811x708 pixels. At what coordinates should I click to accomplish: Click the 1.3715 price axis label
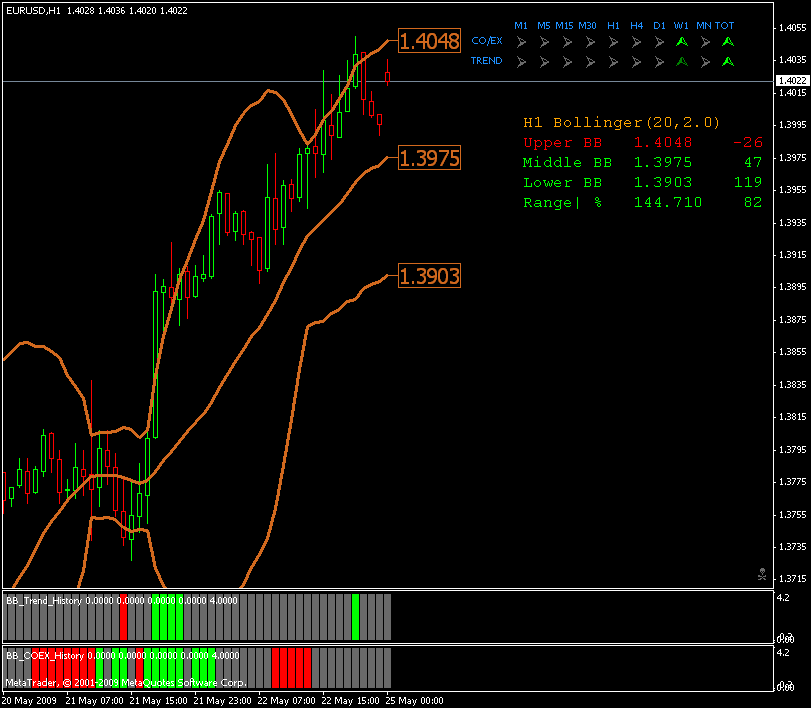pyautogui.click(x=793, y=579)
